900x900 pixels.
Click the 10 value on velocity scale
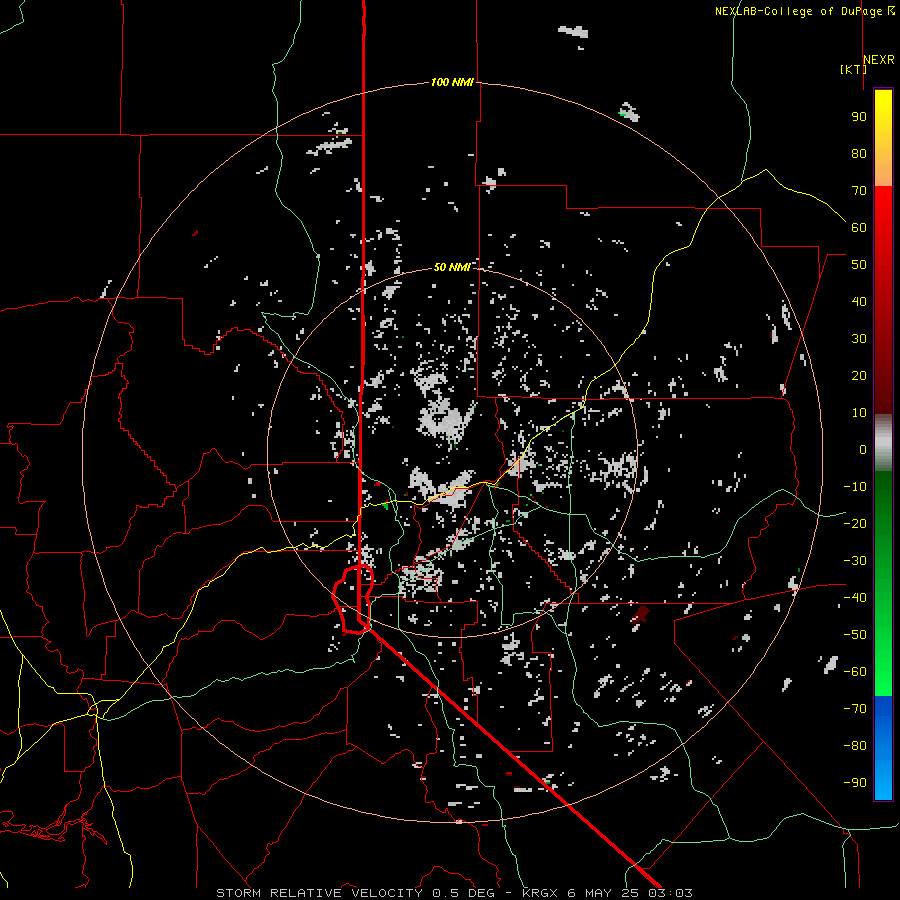tap(859, 413)
